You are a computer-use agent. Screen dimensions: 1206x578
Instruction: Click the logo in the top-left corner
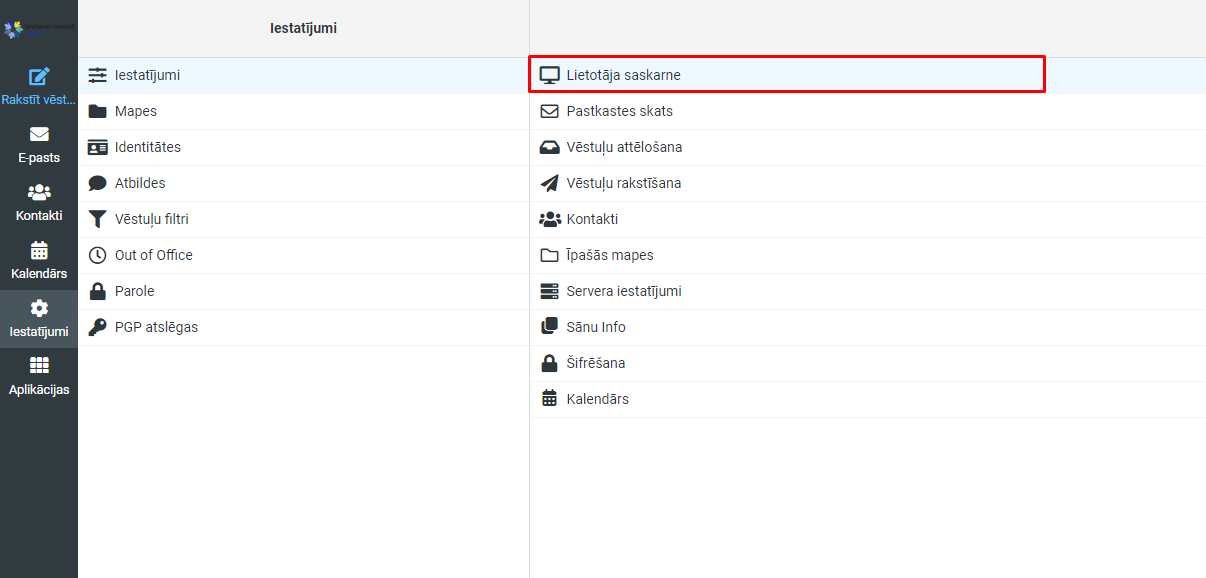(x=38, y=29)
